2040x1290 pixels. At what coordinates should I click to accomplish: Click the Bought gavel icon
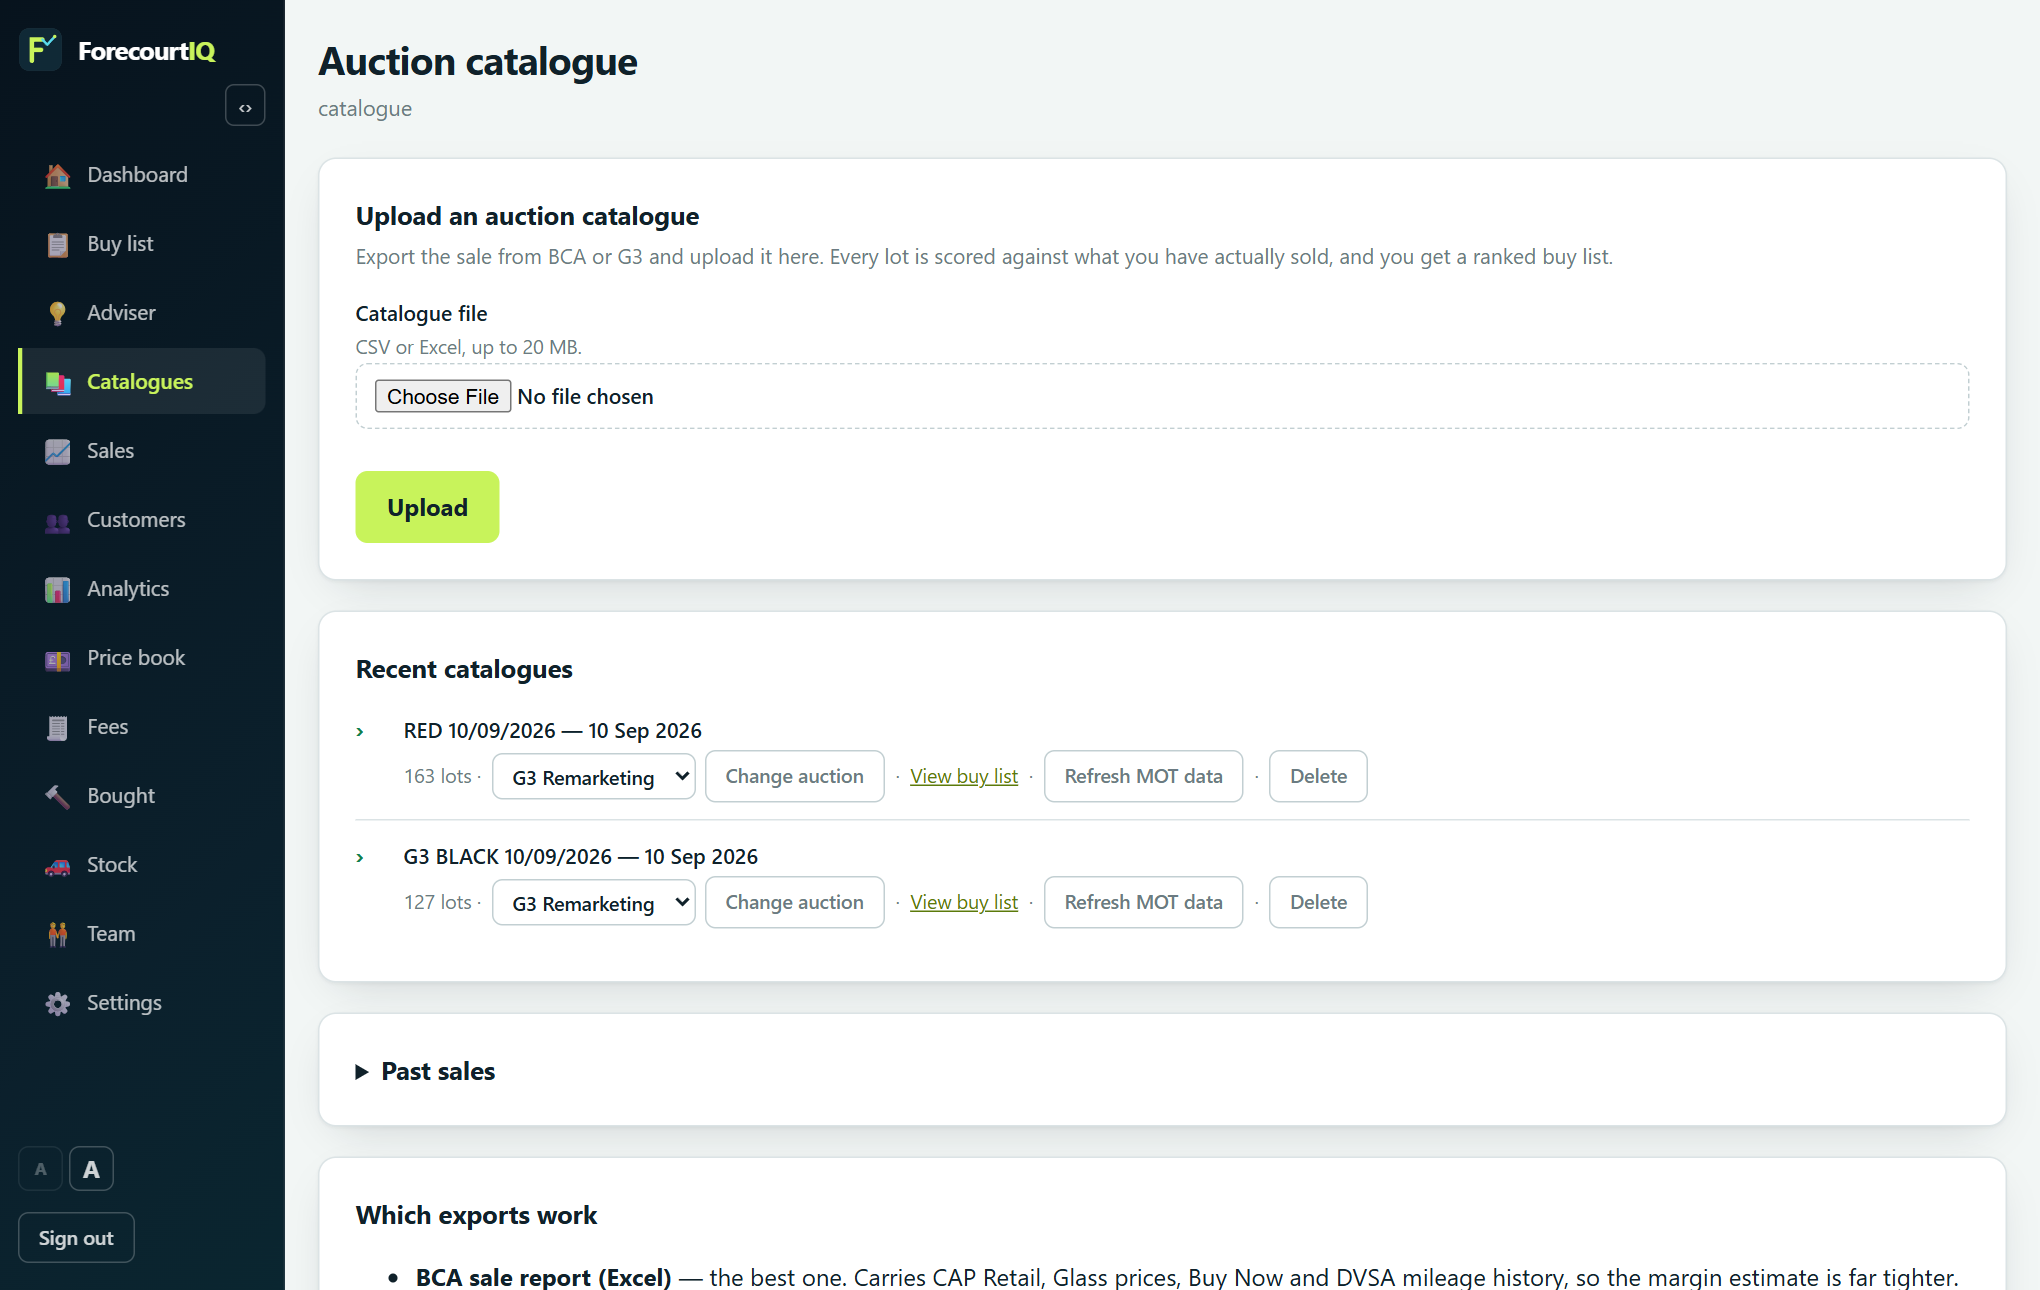[58, 796]
